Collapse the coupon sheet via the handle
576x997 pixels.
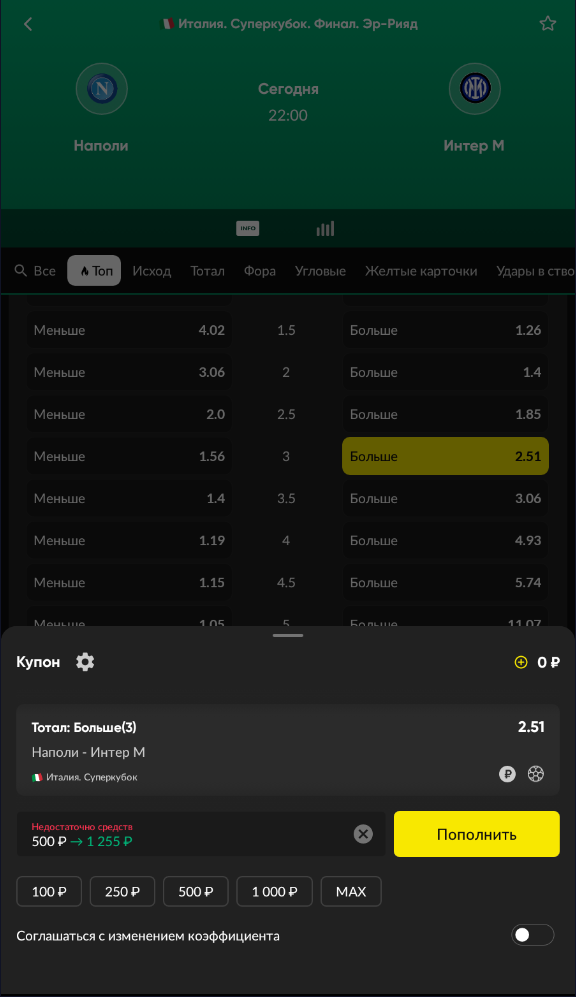coord(288,635)
